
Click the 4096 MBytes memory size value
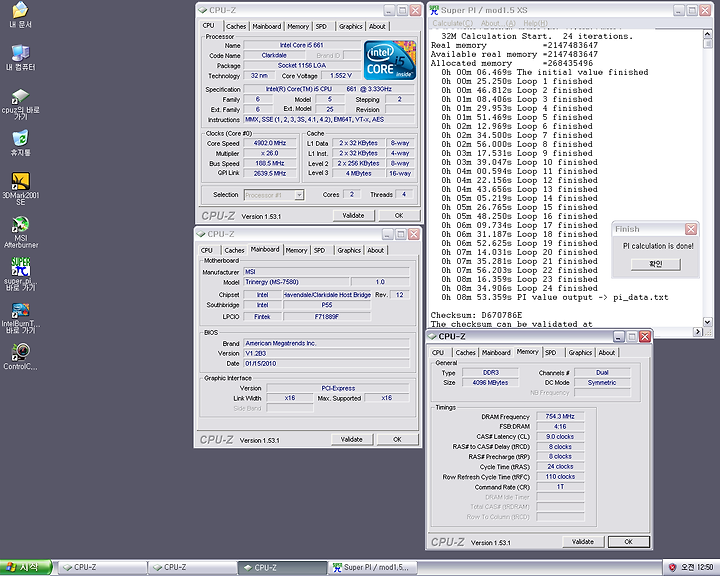pyautogui.click(x=490, y=382)
